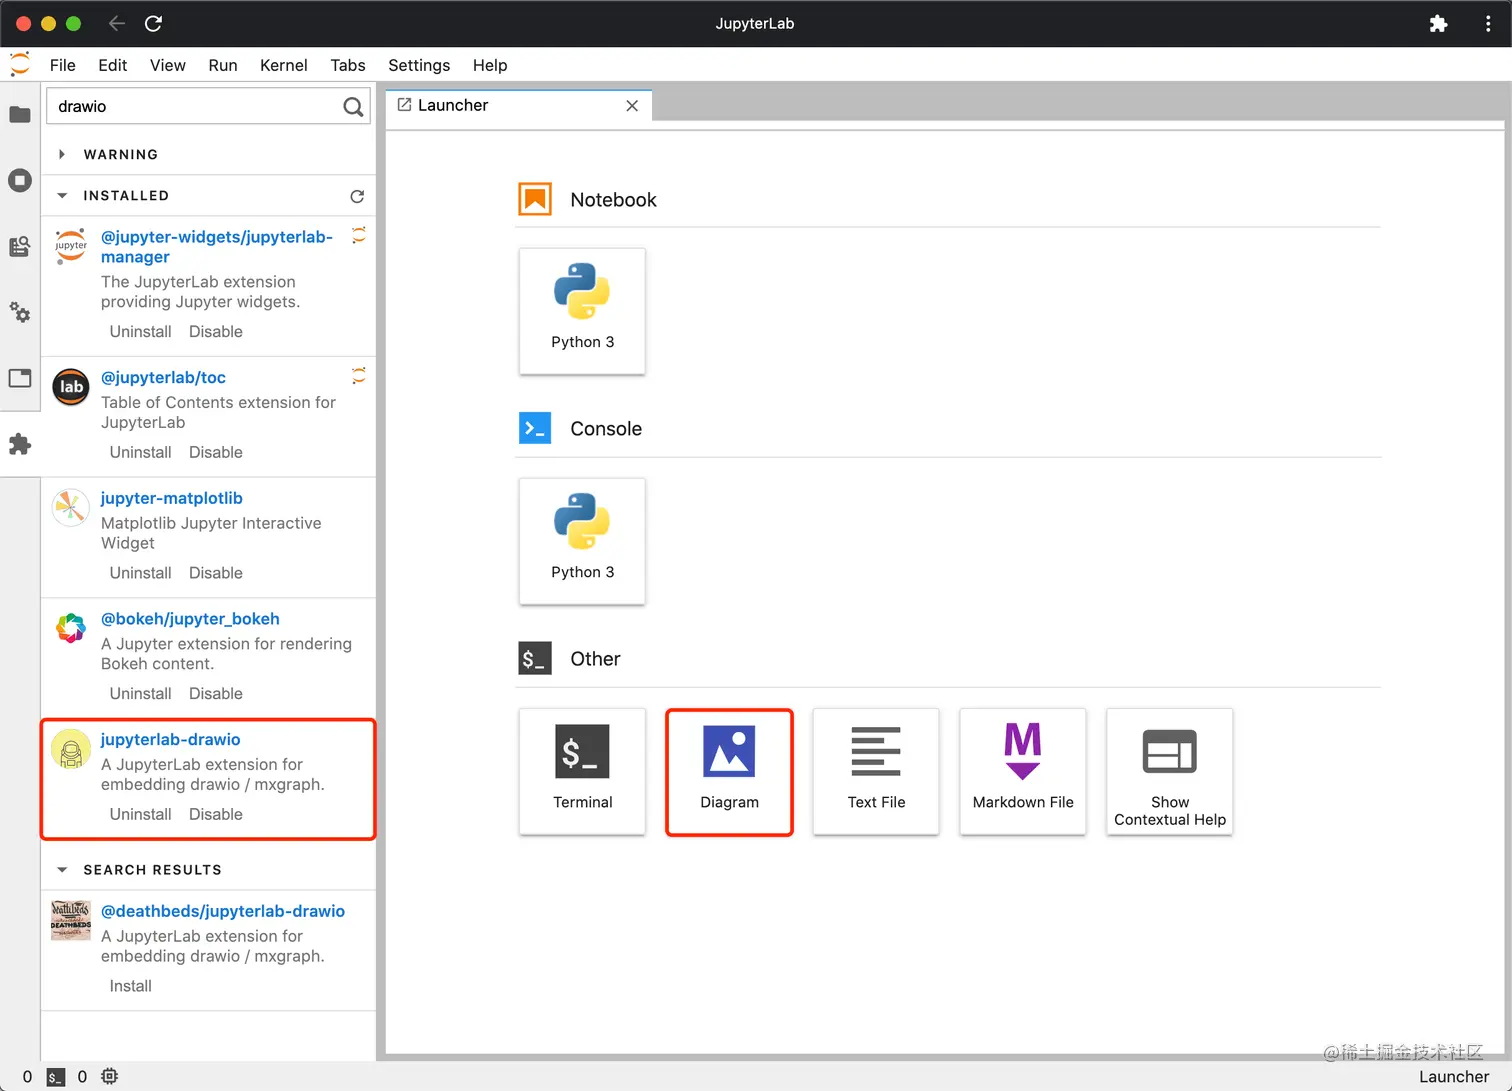Open the Edit menu

click(113, 65)
